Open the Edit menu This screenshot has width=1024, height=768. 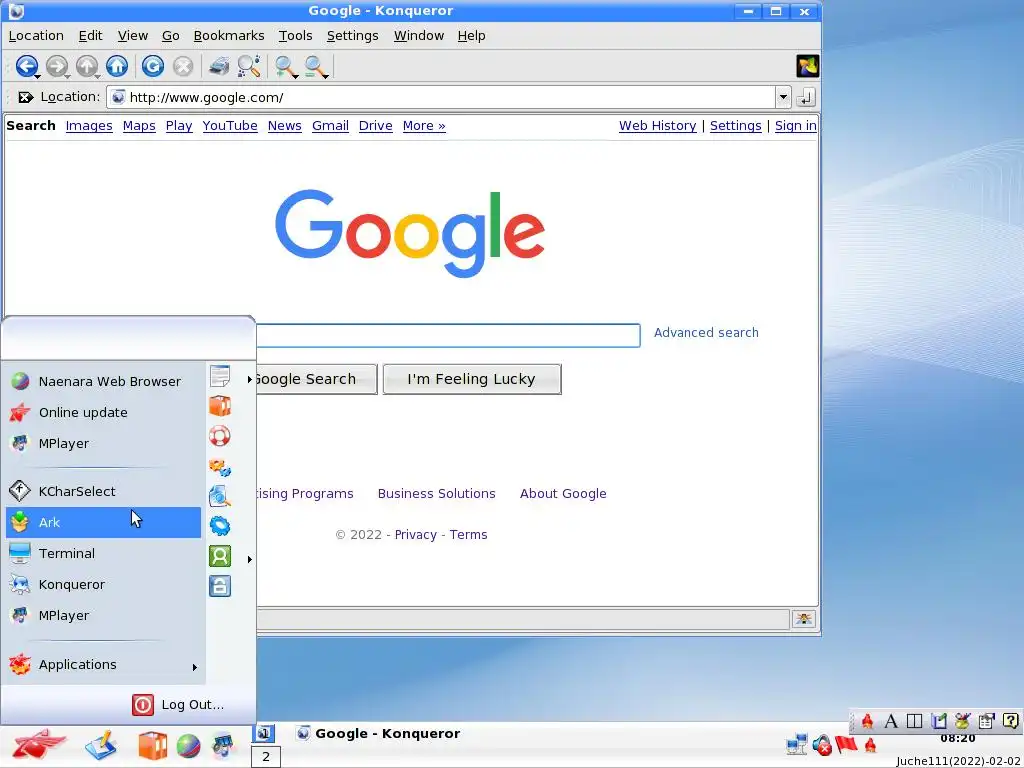coord(90,35)
